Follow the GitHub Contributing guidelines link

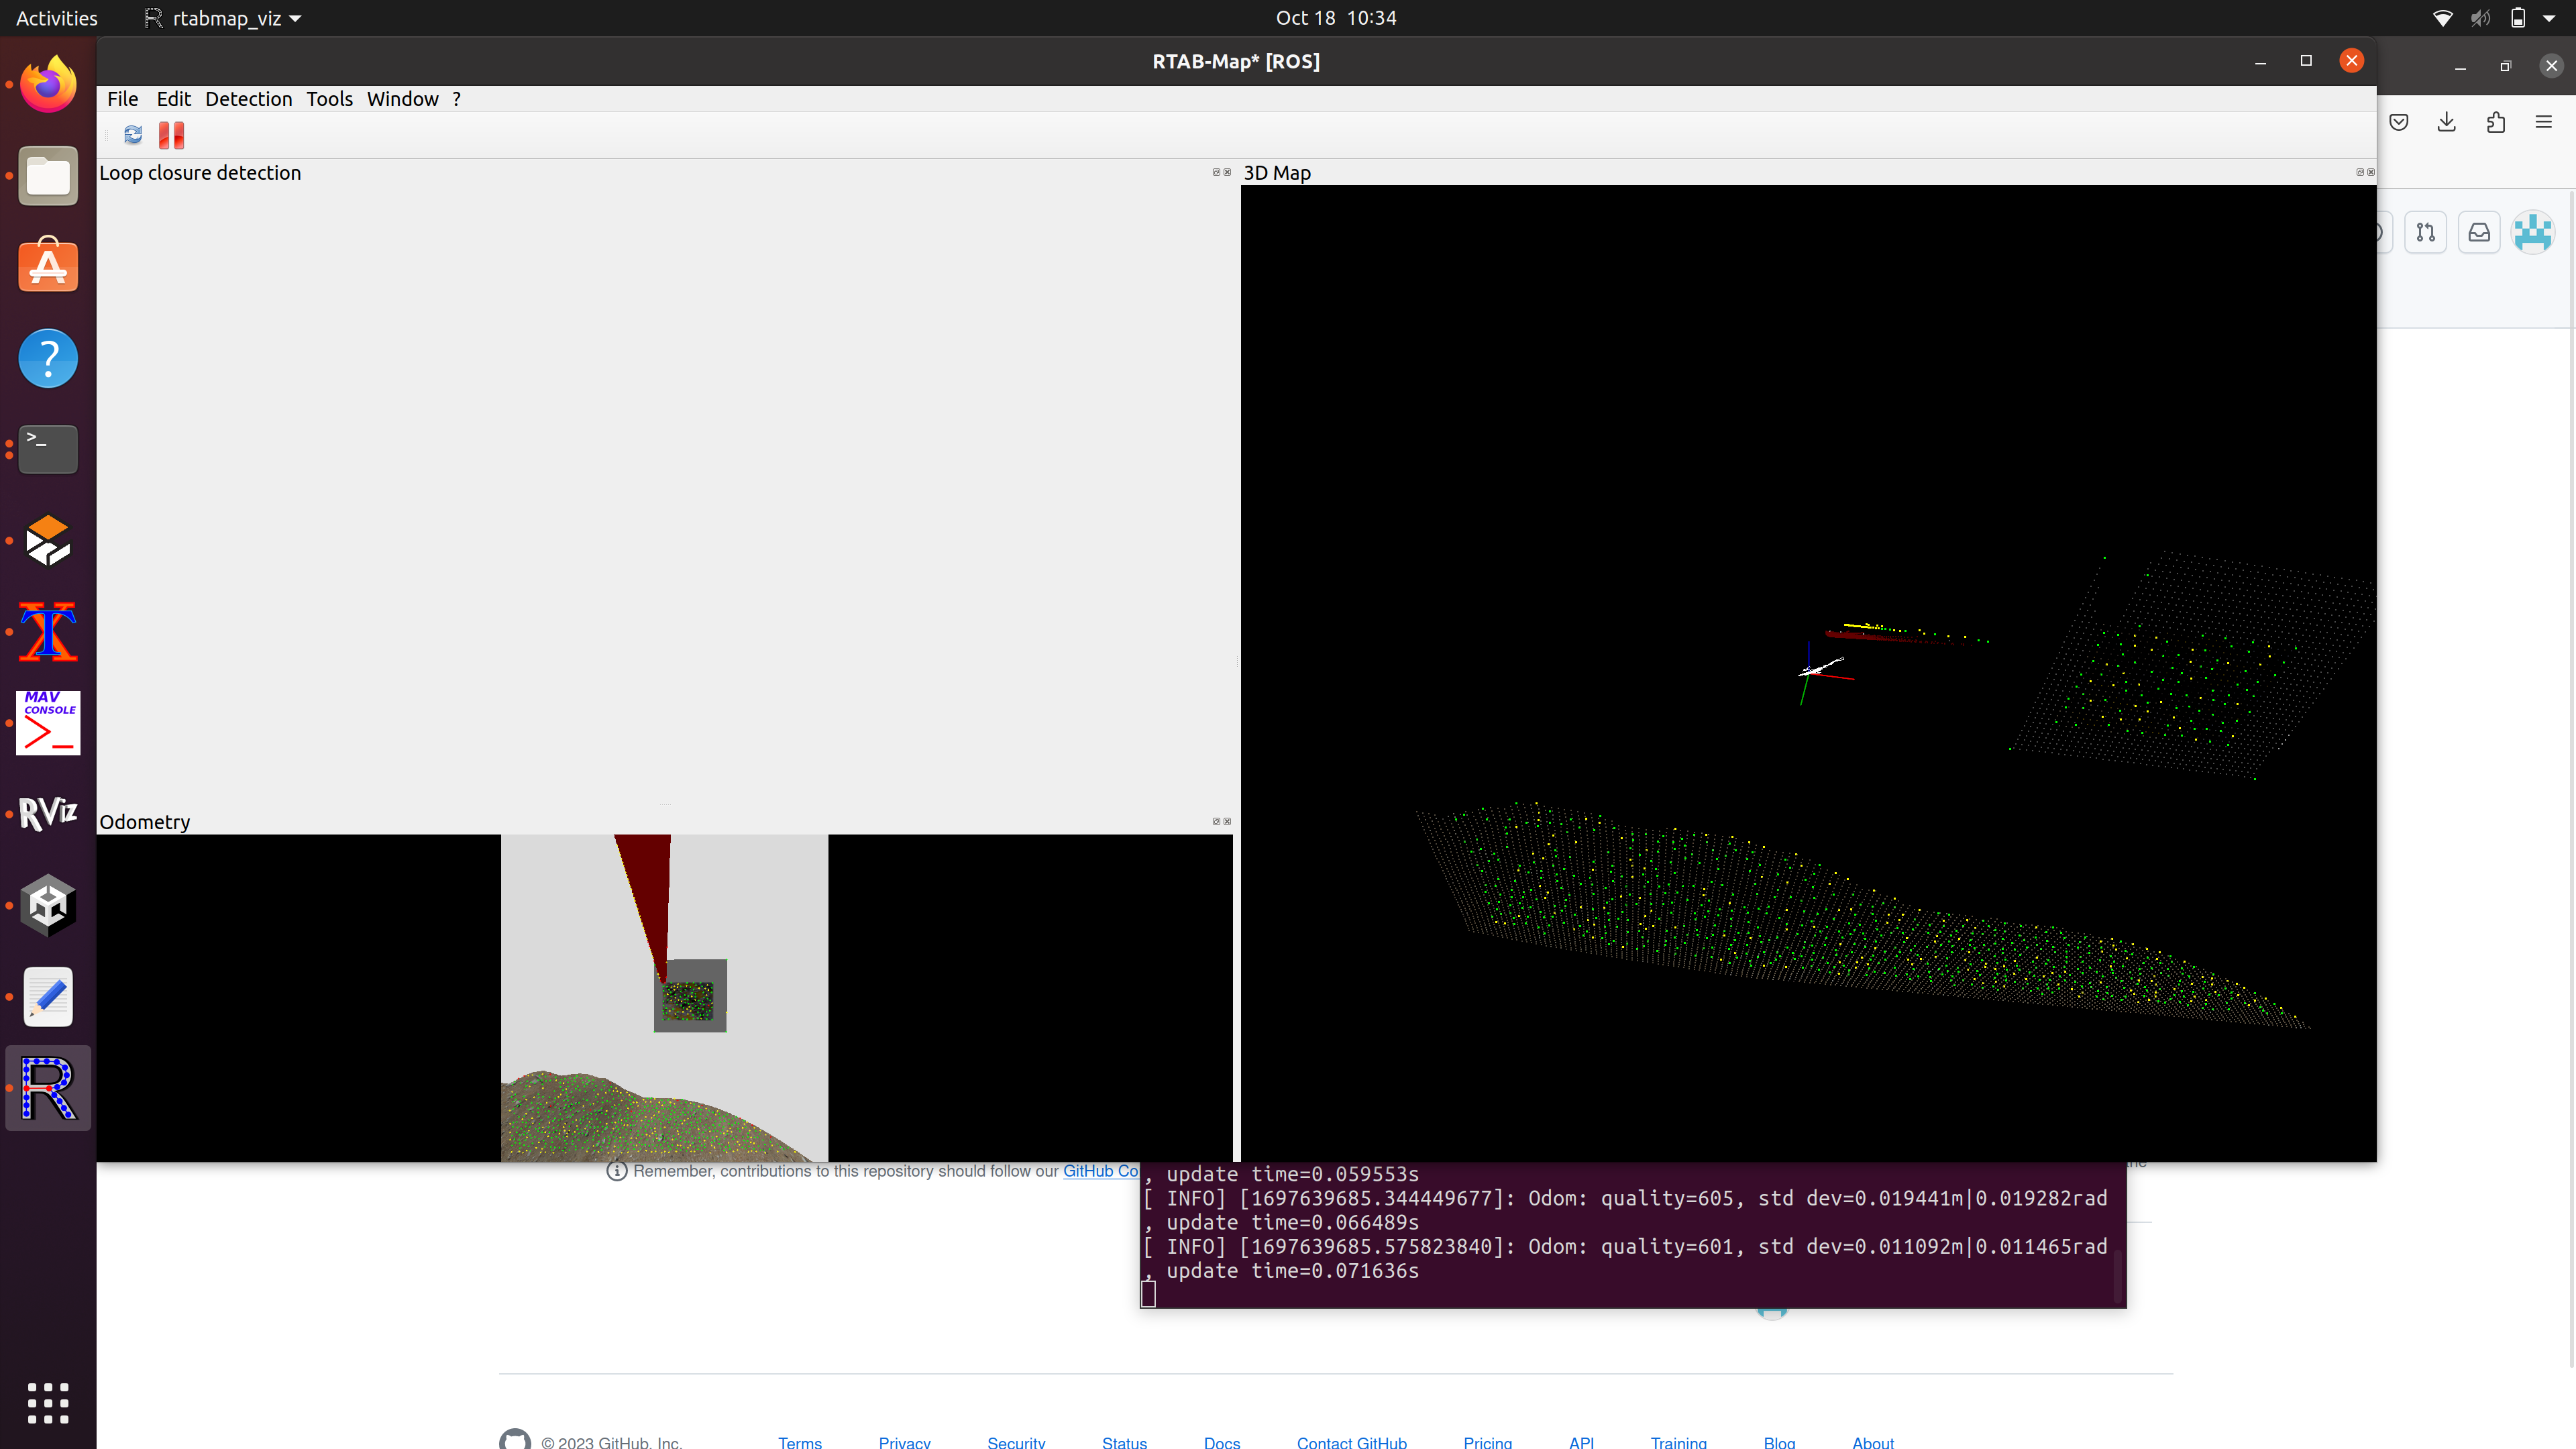1101,1171
